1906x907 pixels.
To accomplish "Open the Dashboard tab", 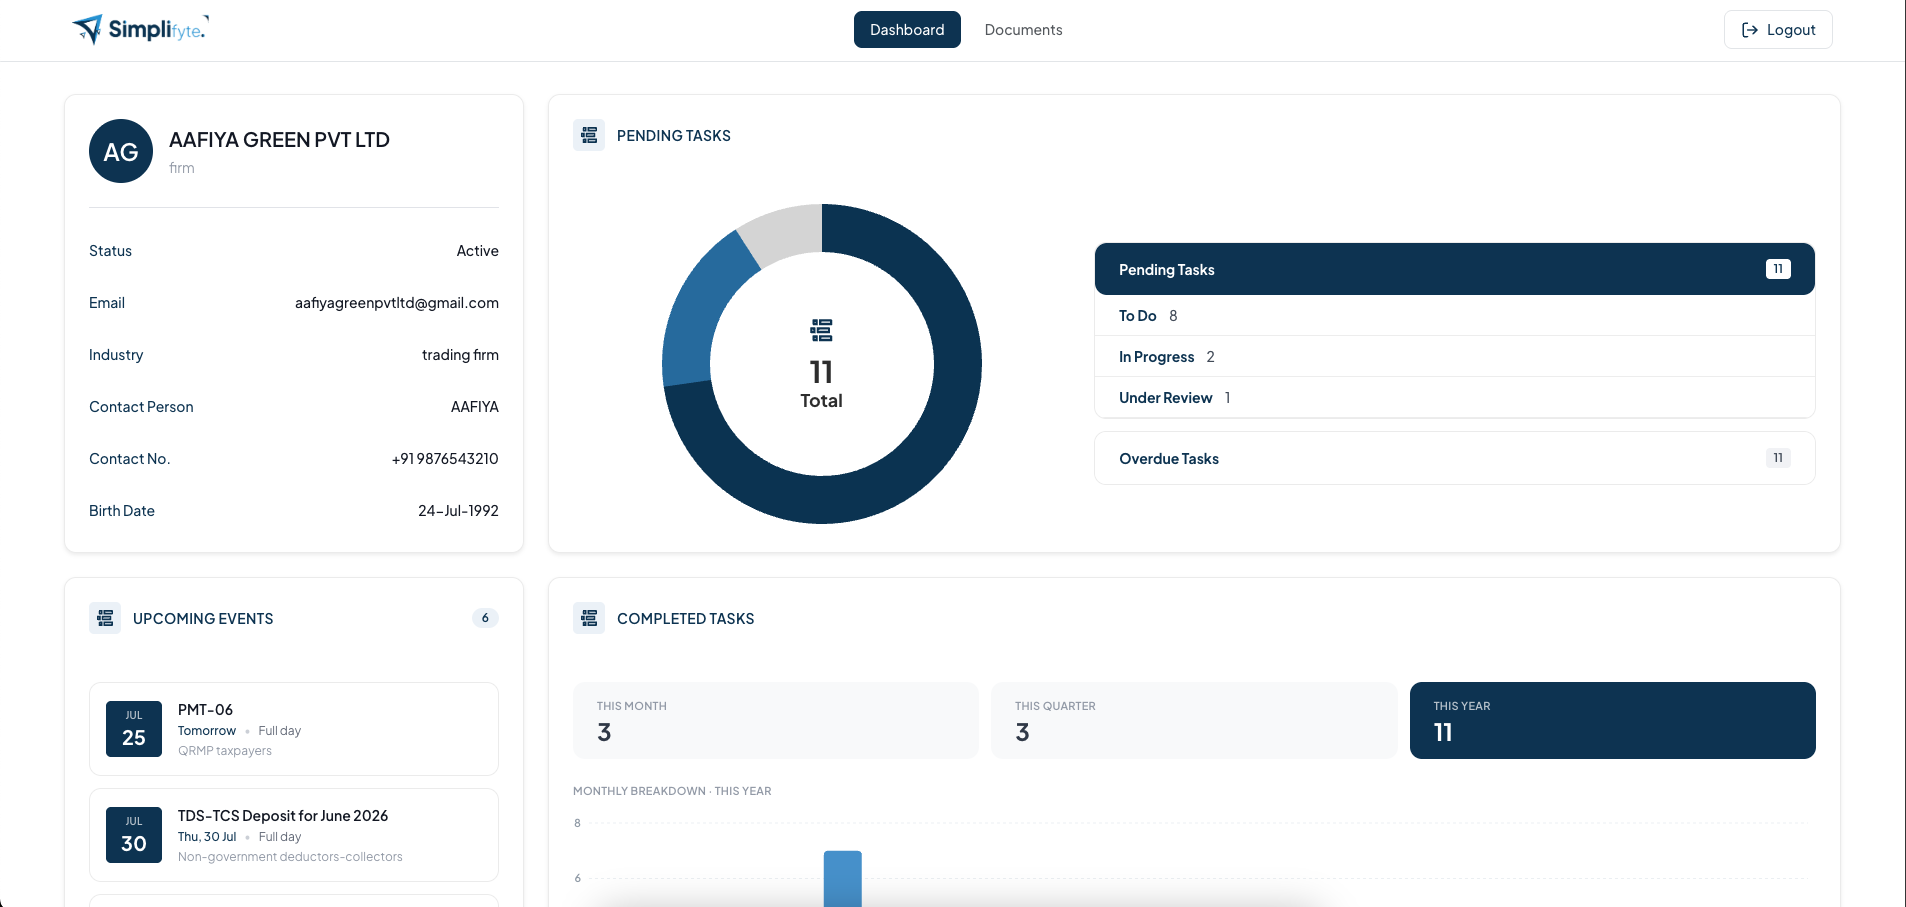I will (x=907, y=30).
